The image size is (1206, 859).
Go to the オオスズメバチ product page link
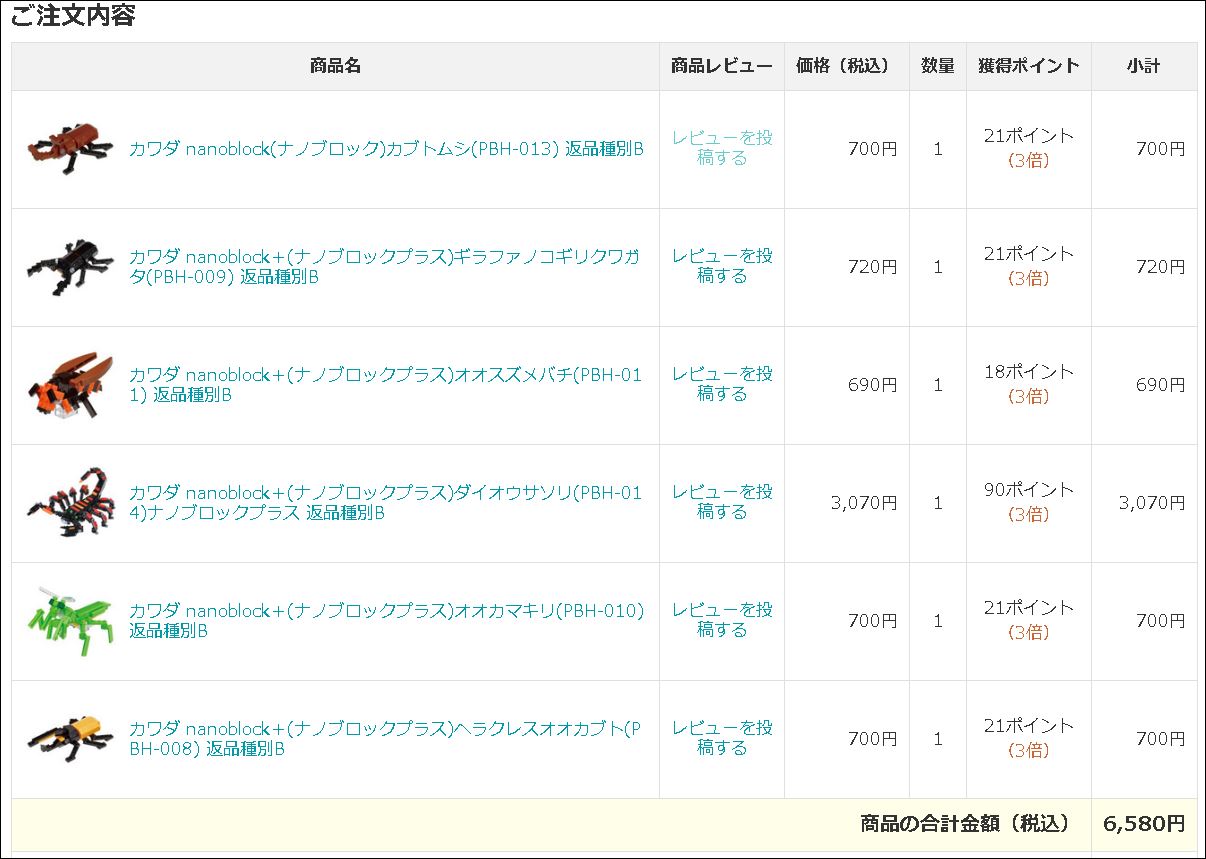(385, 385)
